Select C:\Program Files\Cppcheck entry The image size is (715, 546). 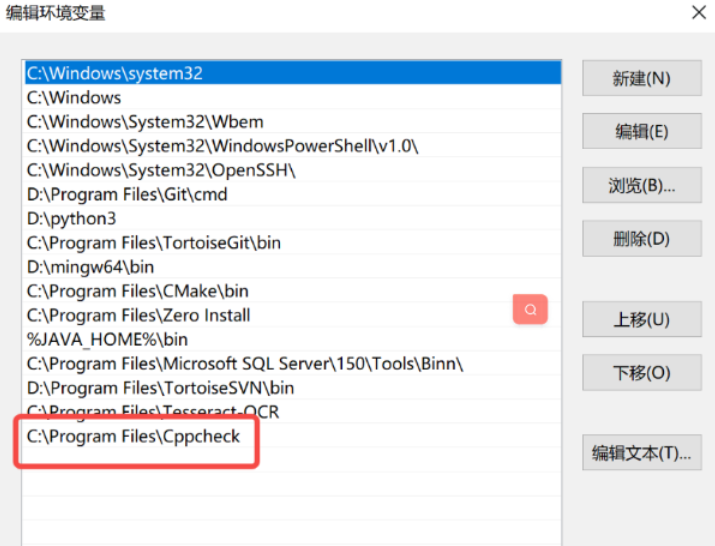(x=293, y=436)
